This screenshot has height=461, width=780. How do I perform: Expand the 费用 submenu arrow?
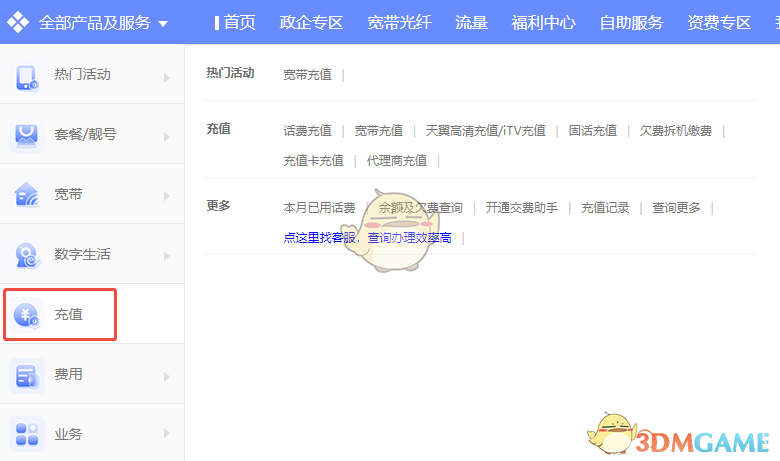[x=167, y=376]
